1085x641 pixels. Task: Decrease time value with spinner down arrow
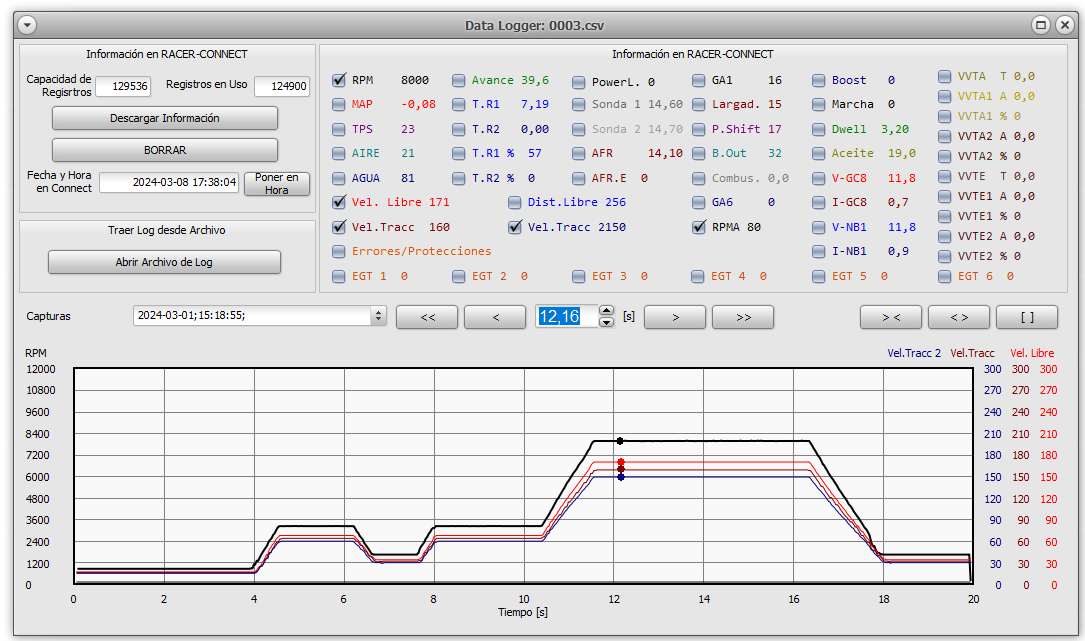607,322
